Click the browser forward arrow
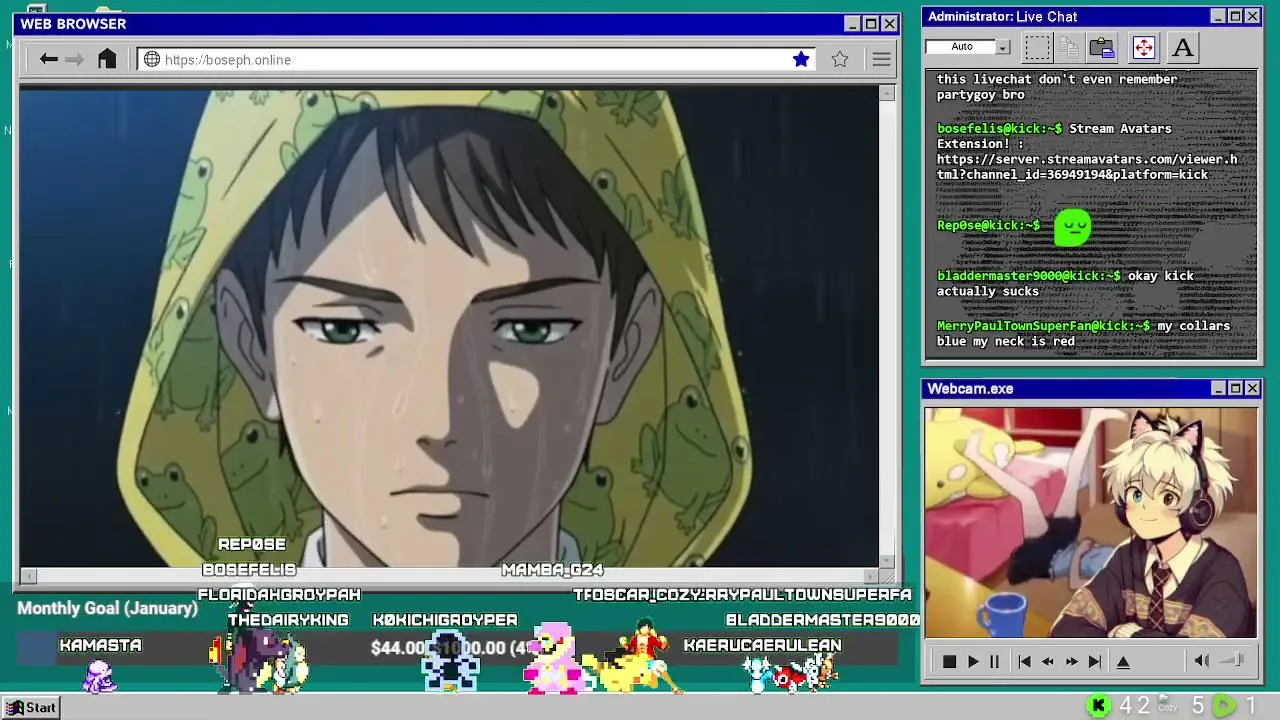Screen dimensions: 1280x720 (74, 59)
